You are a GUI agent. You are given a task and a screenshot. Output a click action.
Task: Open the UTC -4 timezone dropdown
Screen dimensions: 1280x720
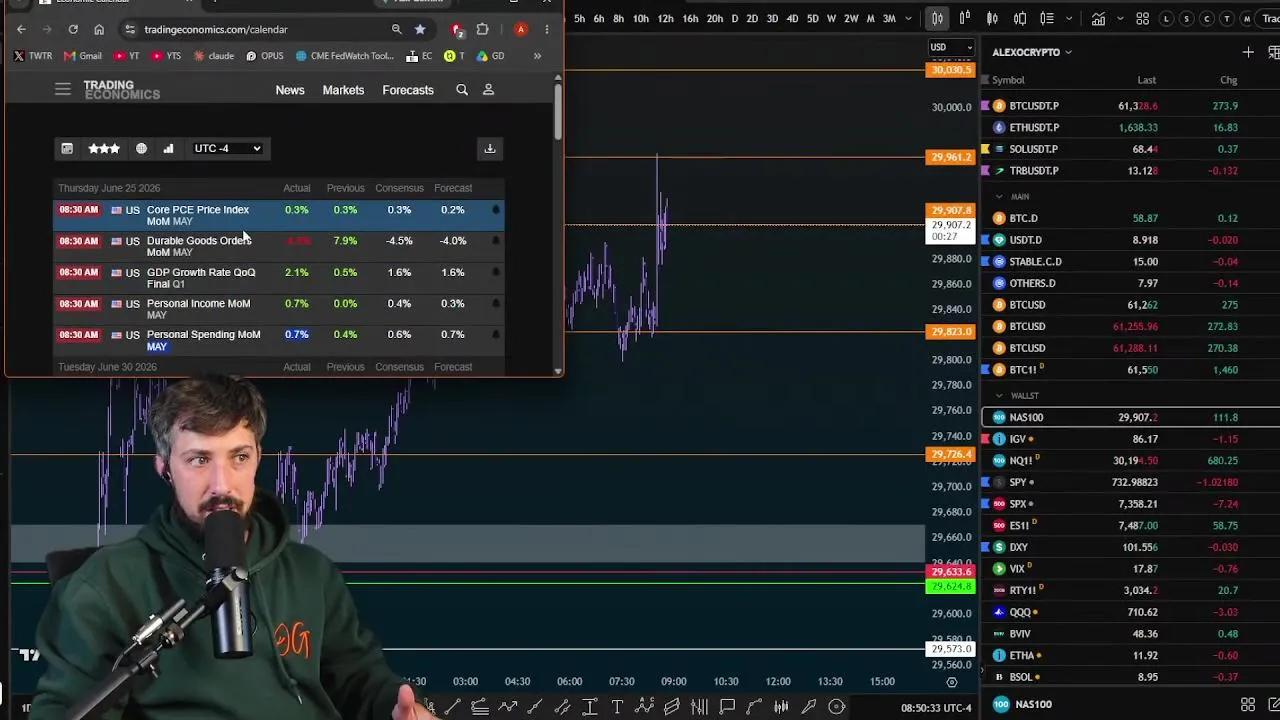pyautogui.click(x=227, y=148)
